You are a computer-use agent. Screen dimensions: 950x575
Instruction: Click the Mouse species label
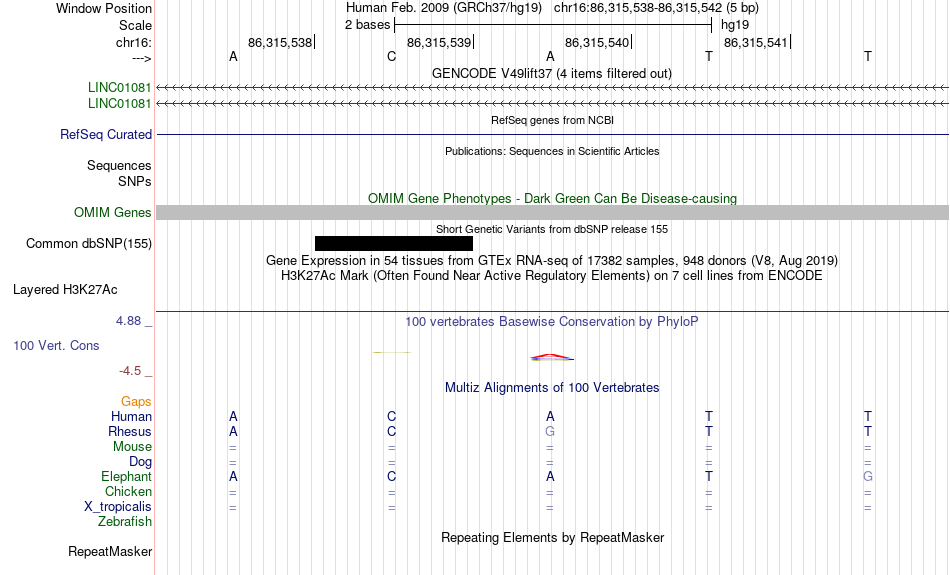132,447
